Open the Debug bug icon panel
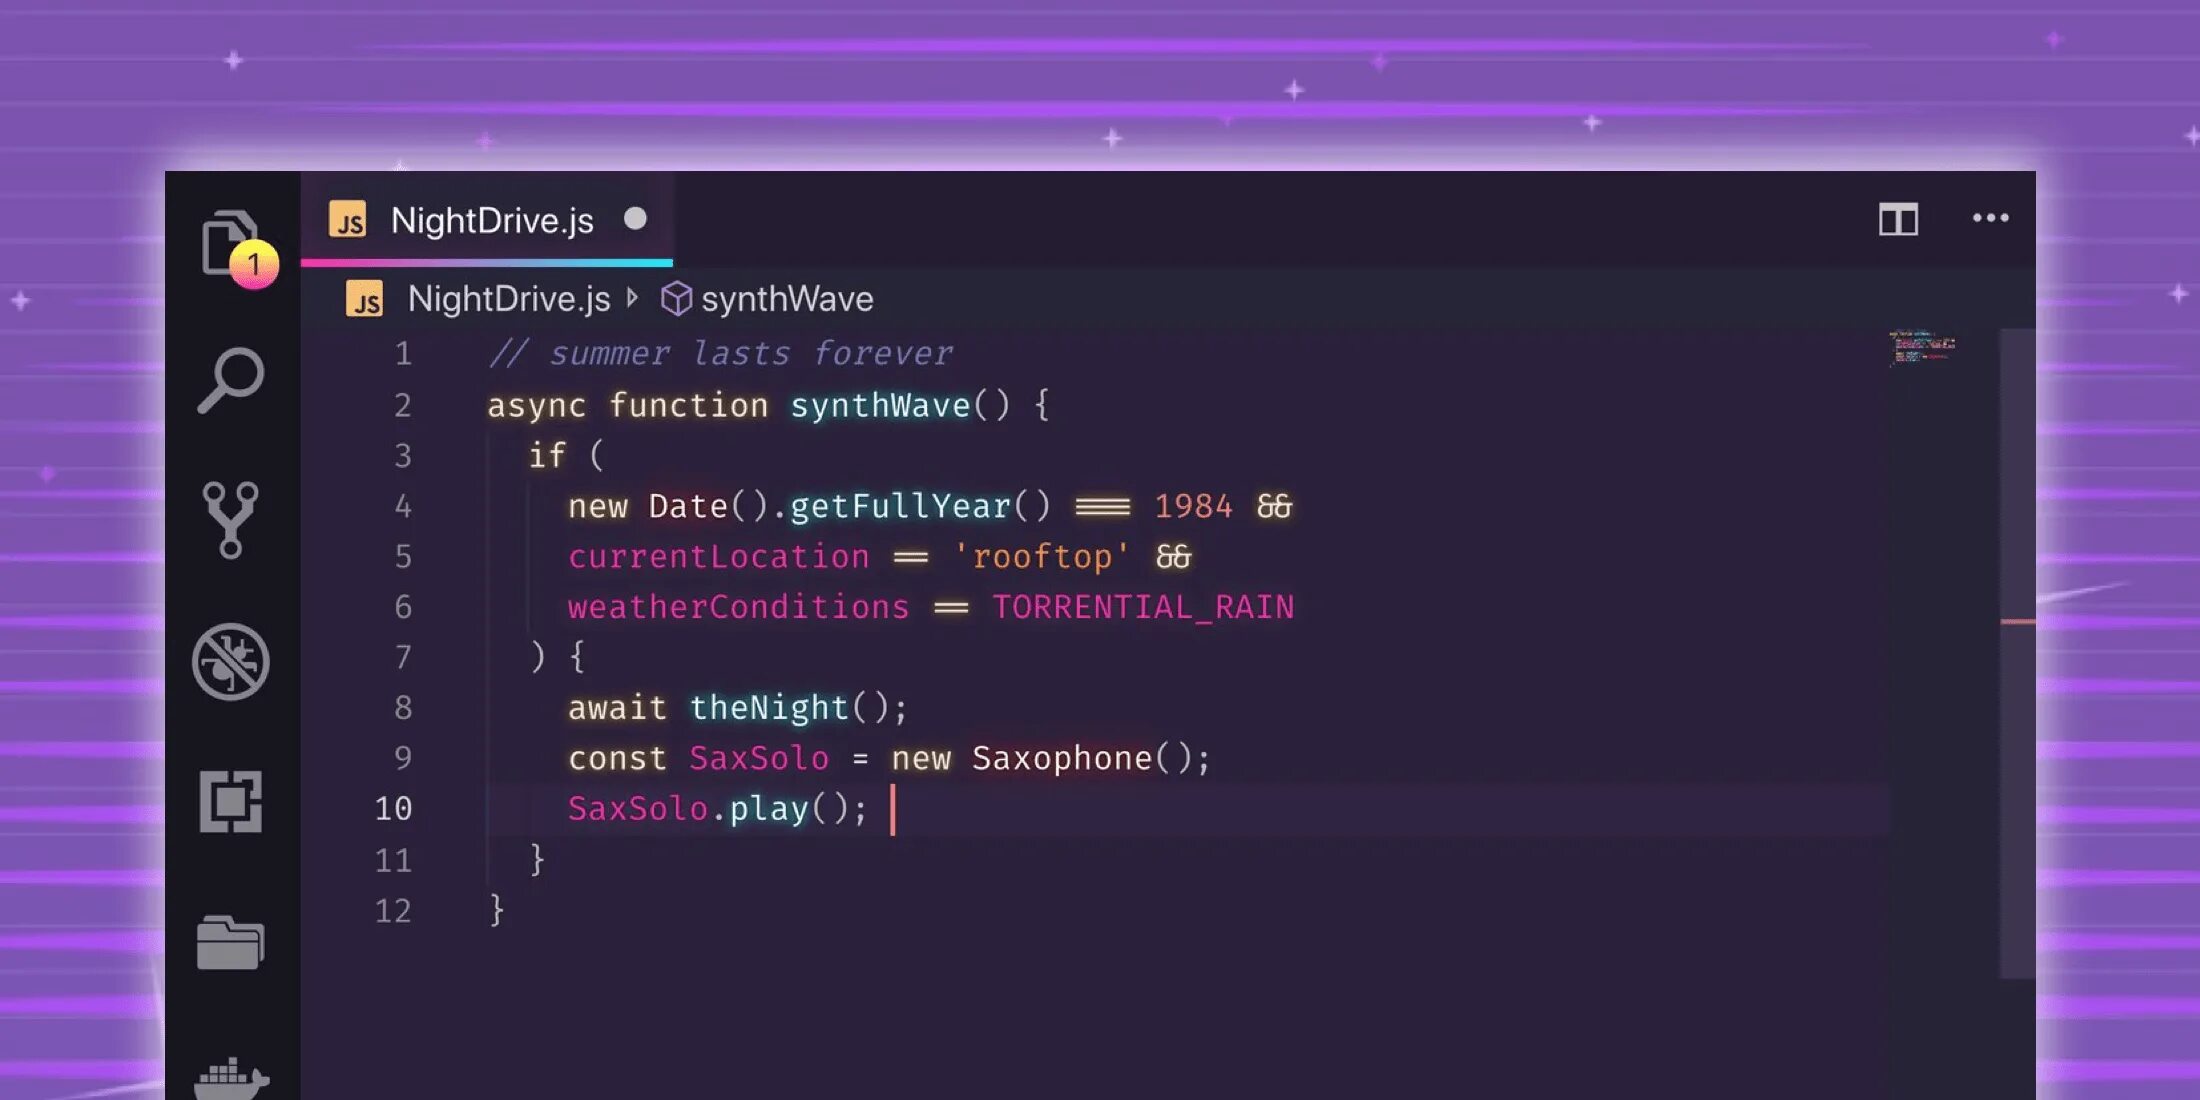Viewport: 2200px width, 1100px height. click(x=231, y=662)
